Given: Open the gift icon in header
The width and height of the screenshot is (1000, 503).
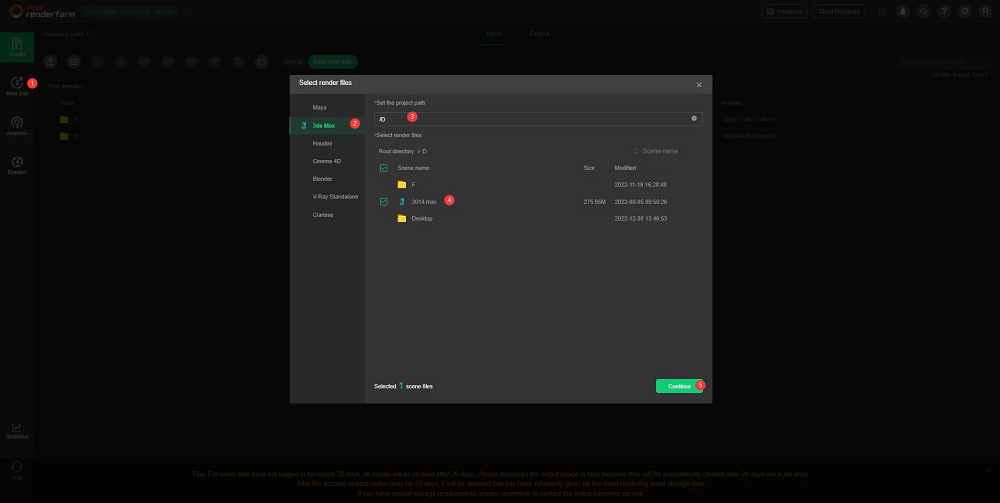Looking at the screenshot, I should pyautogui.click(x=882, y=11).
